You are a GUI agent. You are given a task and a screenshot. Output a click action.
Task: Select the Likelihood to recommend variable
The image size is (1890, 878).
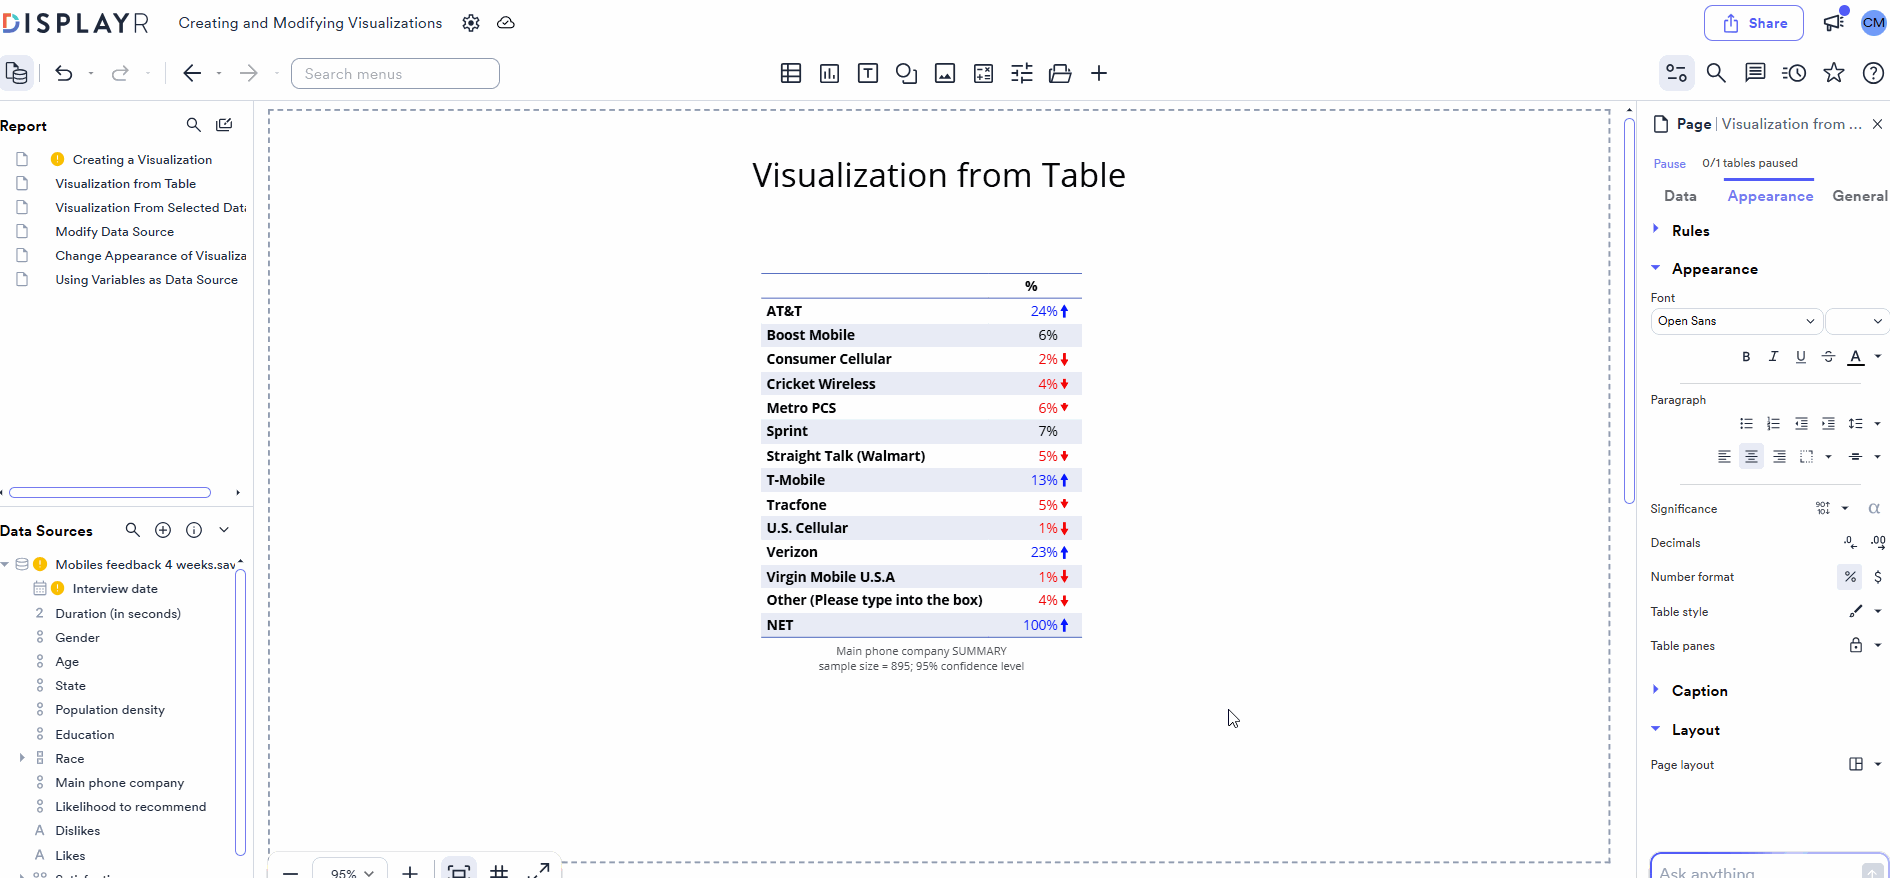tap(131, 807)
